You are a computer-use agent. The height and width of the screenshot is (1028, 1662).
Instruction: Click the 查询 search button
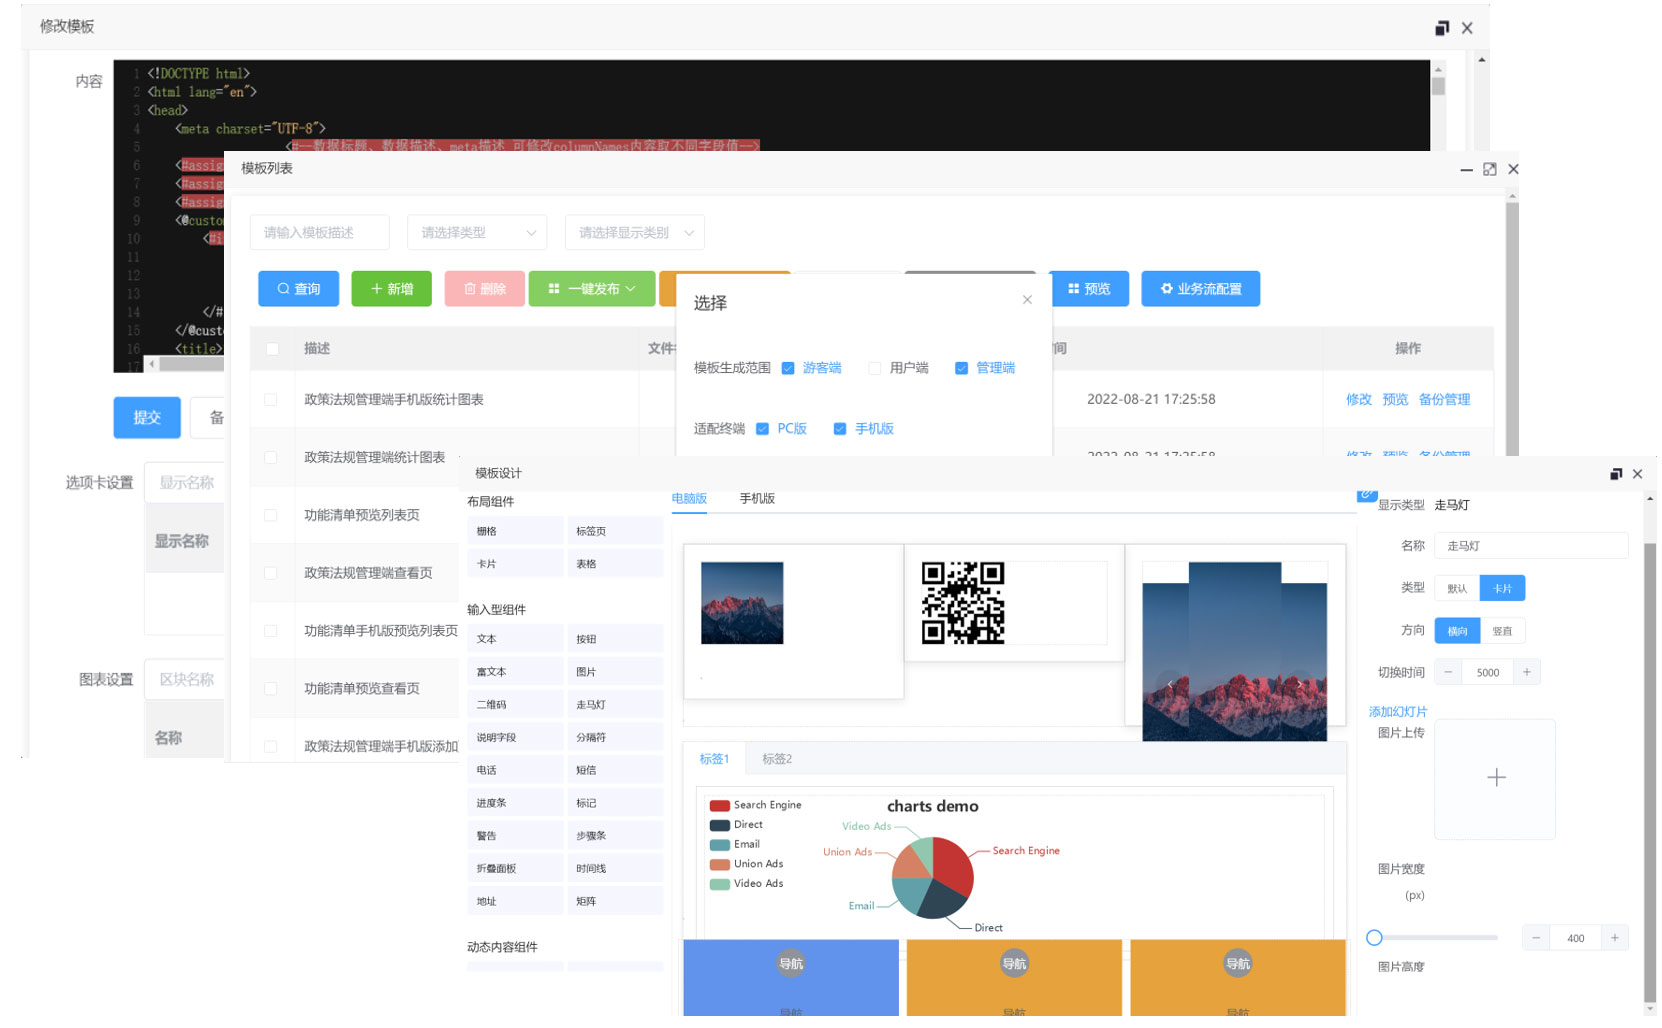click(x=298, y=289)
